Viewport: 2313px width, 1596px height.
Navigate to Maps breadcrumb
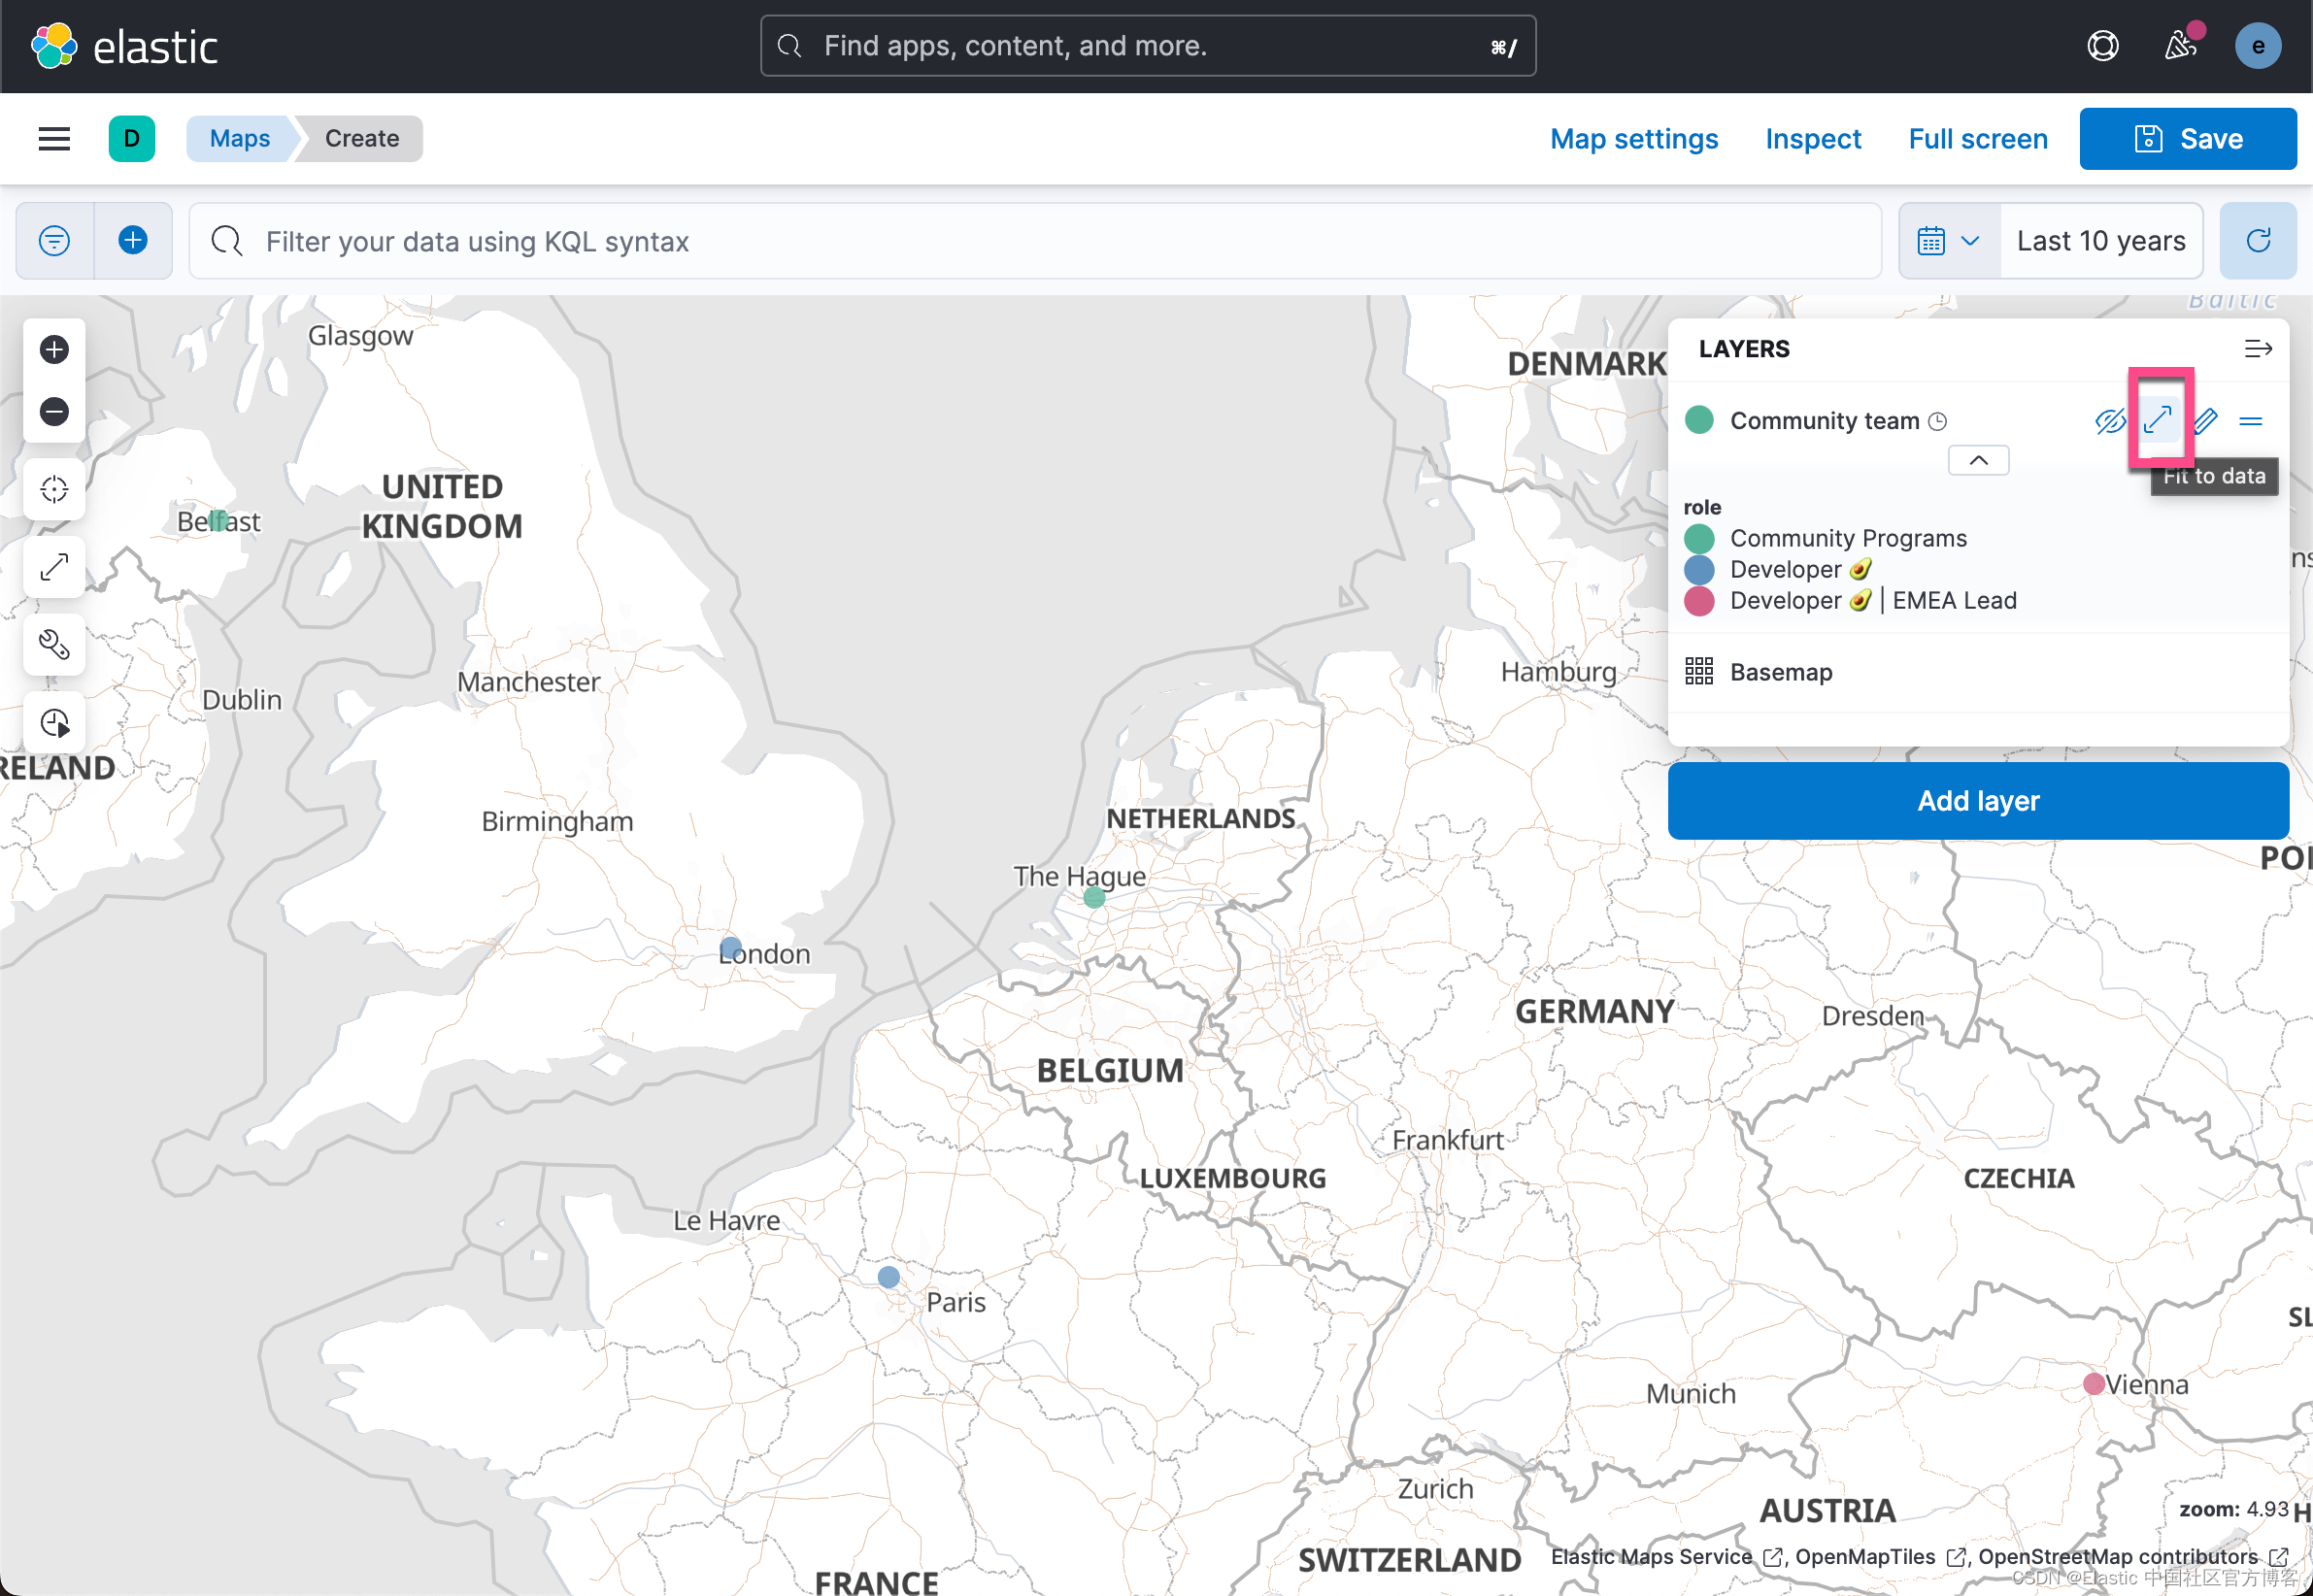[x=239, y=138]
